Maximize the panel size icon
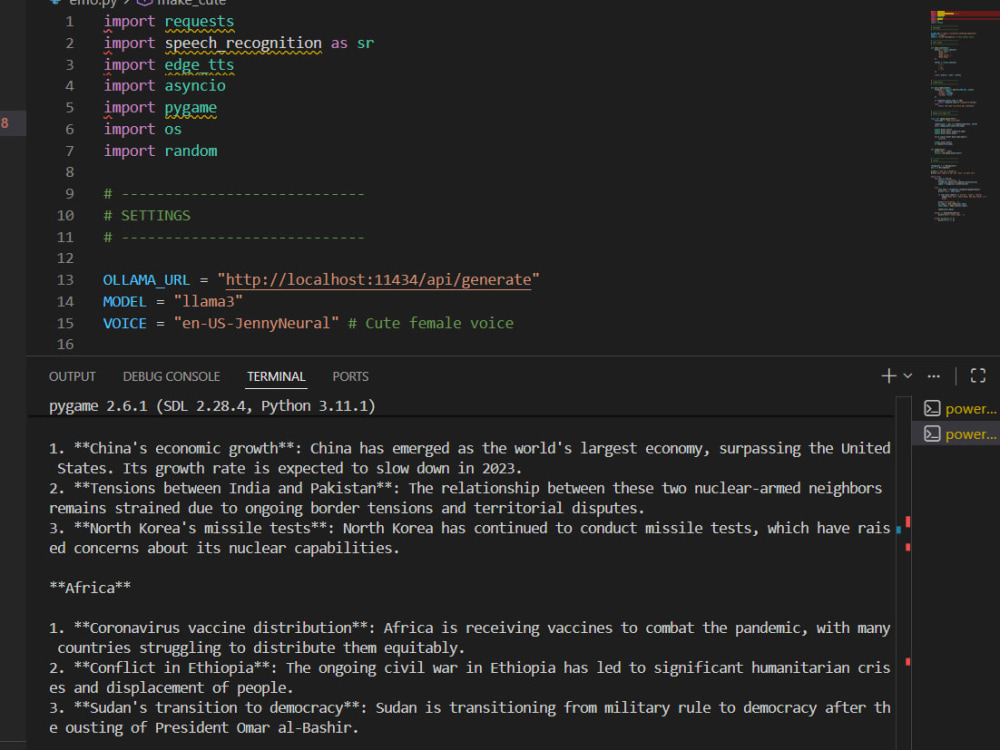This screenshot has height=750, width=1000. point(978,376)
